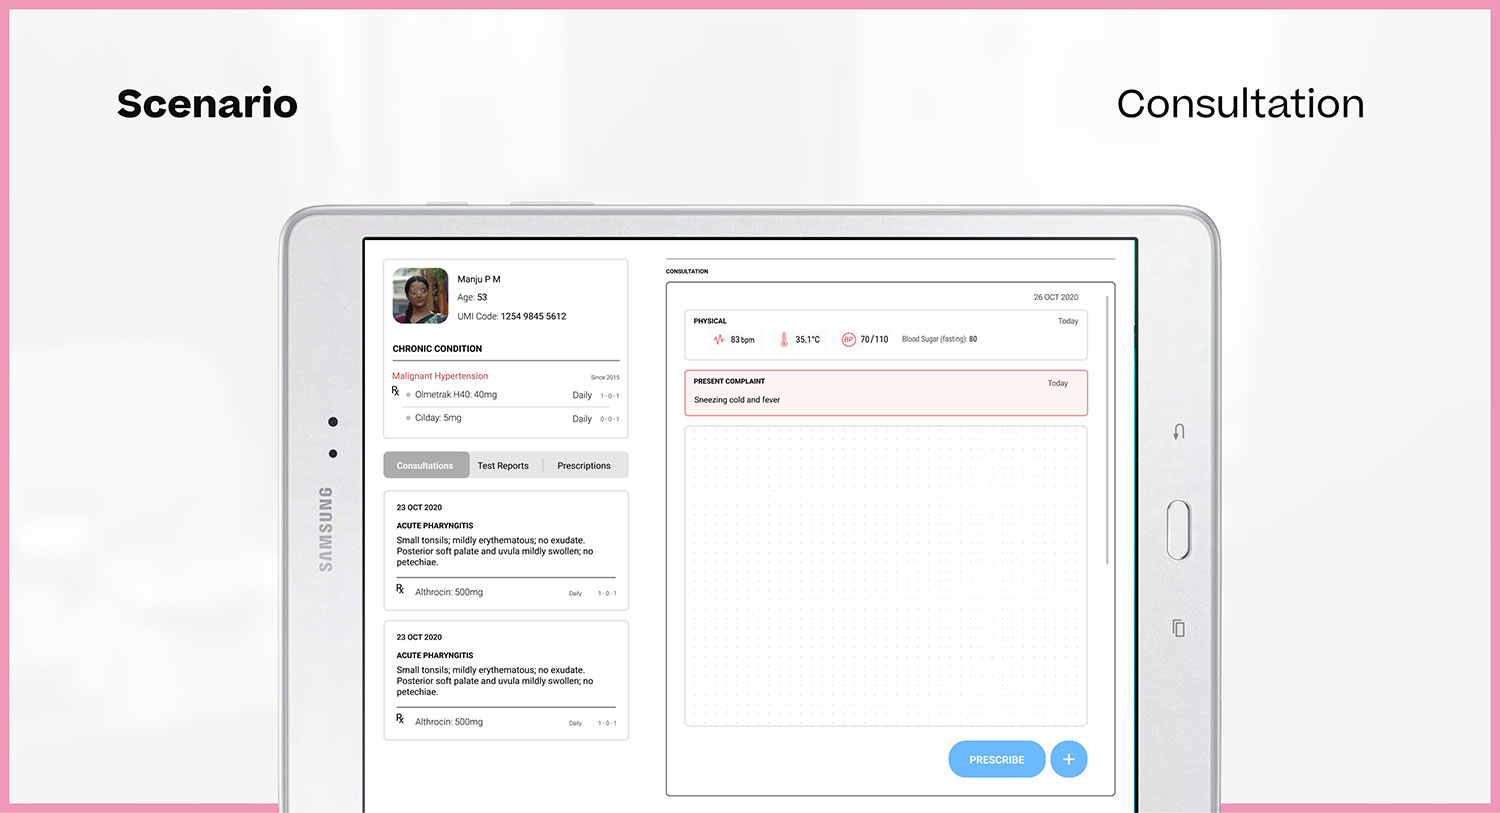Switch to the Consultations tab

click(425, 466)
